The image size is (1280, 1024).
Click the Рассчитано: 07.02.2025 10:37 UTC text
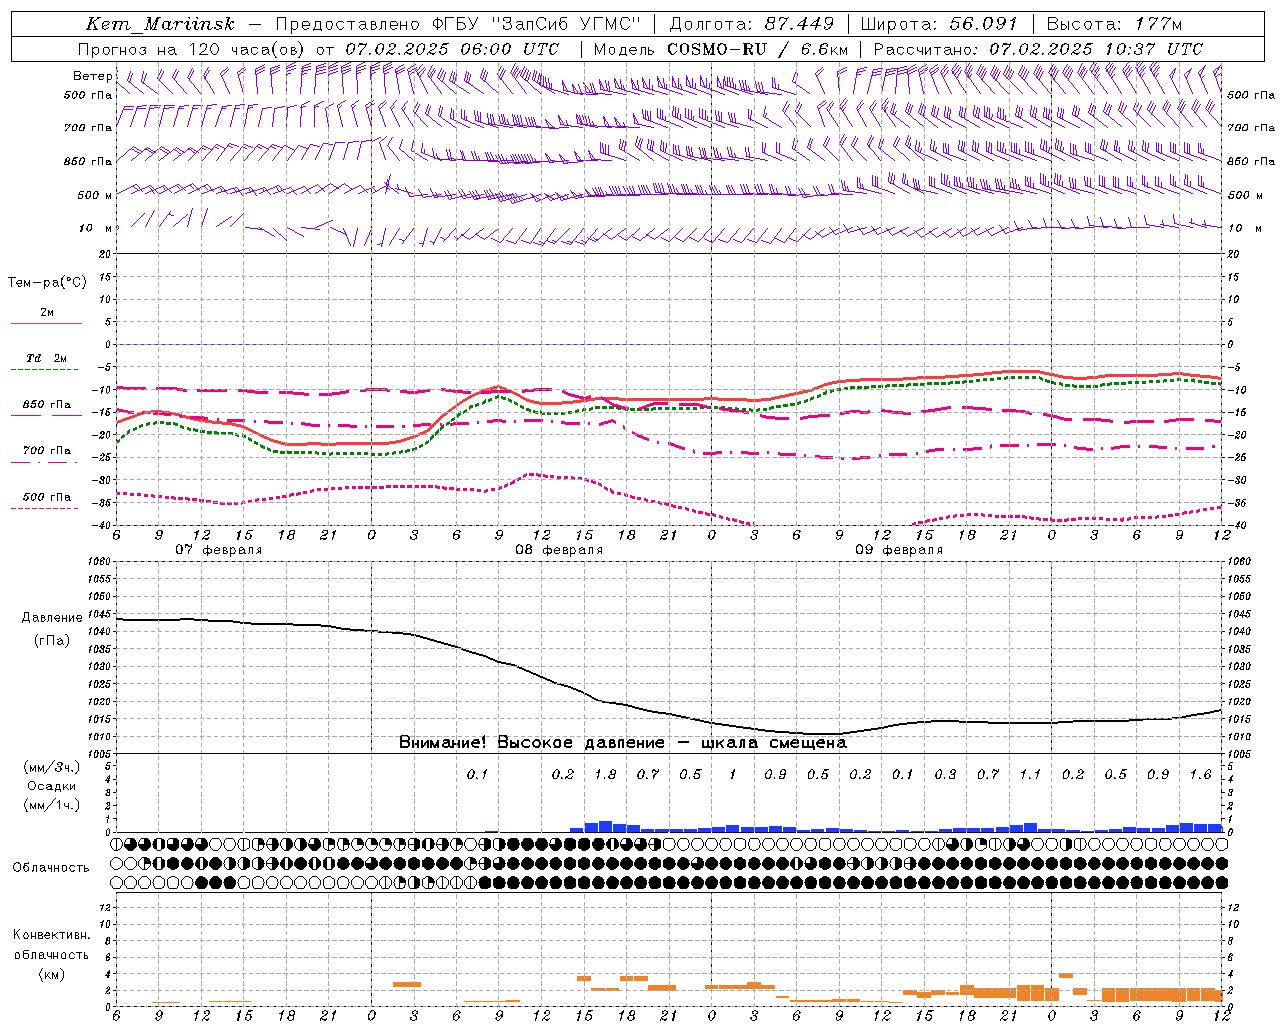click(1038, 49)
